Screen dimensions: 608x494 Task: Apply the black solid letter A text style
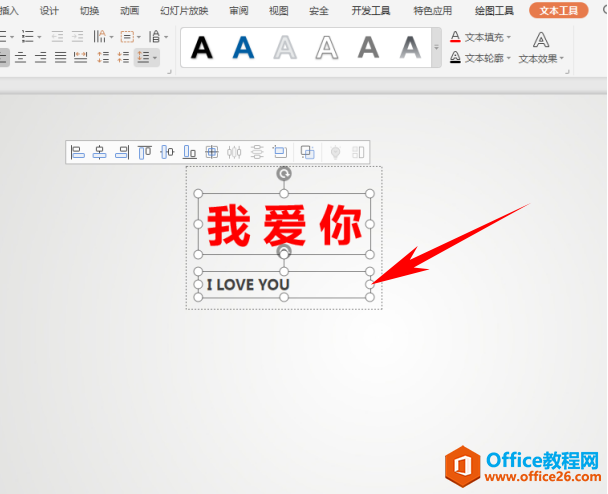coord(203,46)
